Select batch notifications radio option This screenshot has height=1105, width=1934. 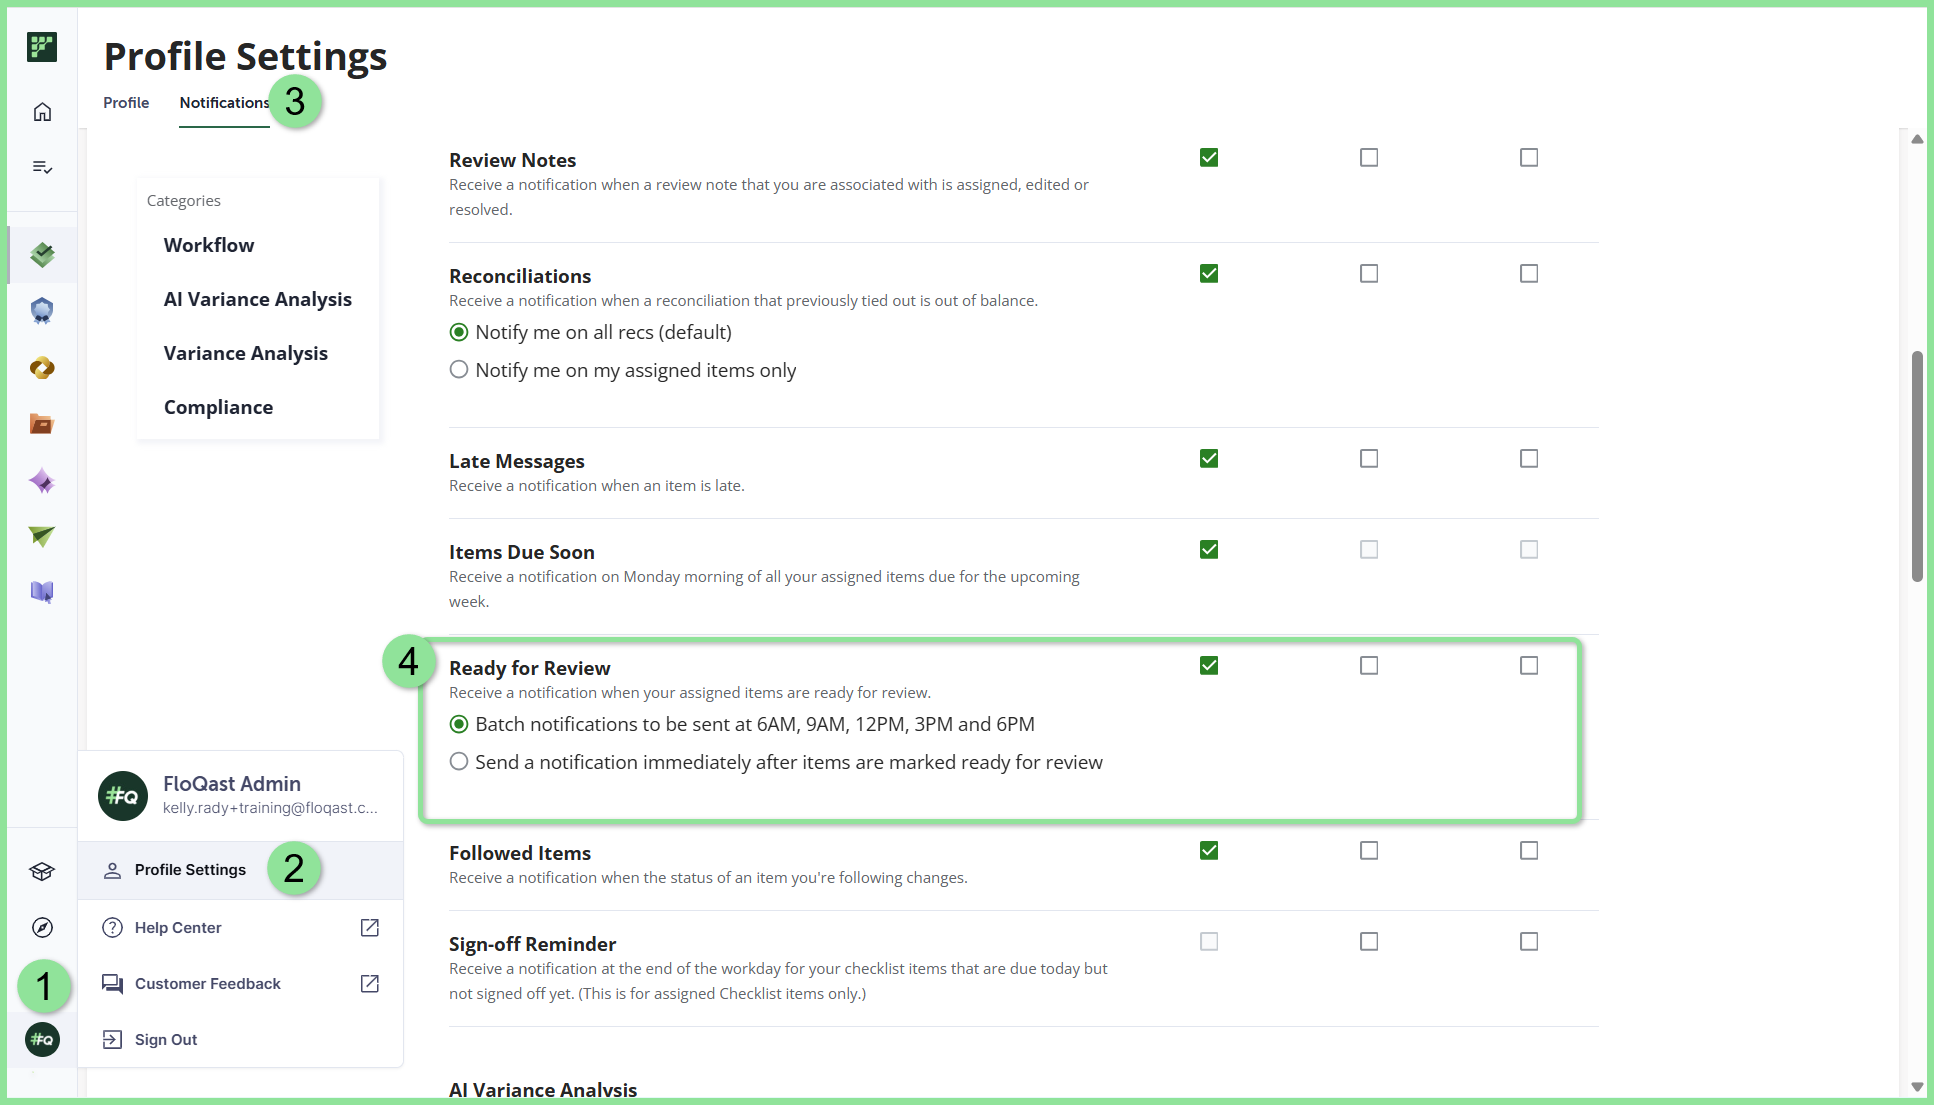coord(459,724)
